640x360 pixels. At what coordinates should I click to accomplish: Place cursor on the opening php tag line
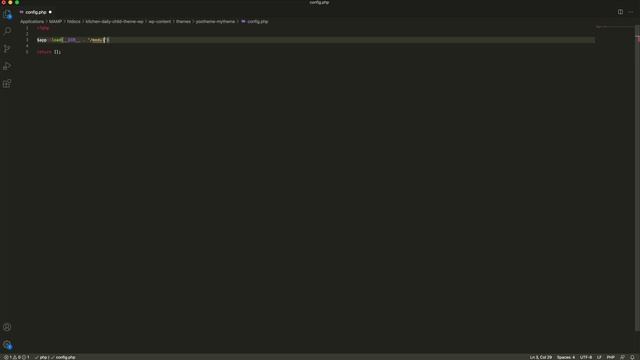point(43,28)
